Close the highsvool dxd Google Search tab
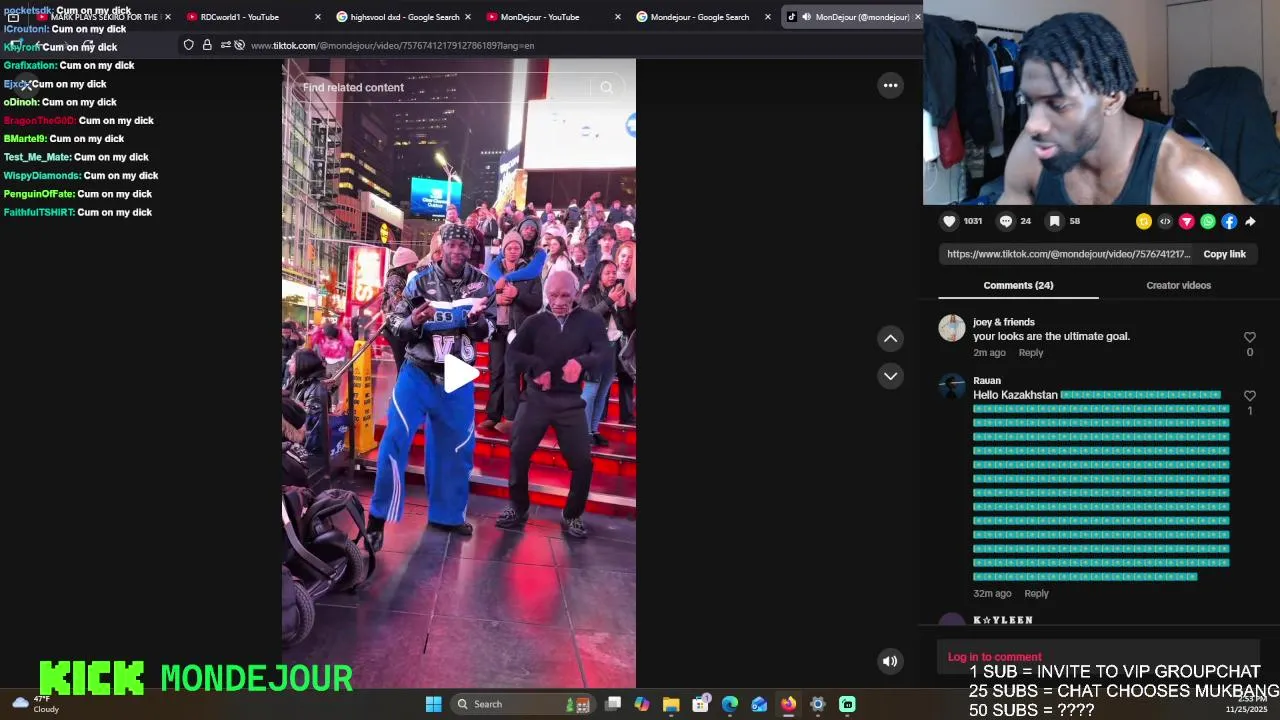 click(x=467, y=17)
